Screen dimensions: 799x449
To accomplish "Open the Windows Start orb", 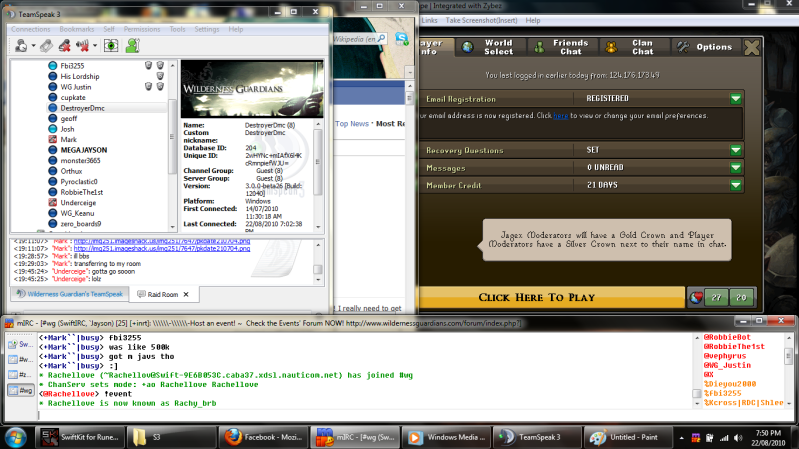I will coord(15,437).
